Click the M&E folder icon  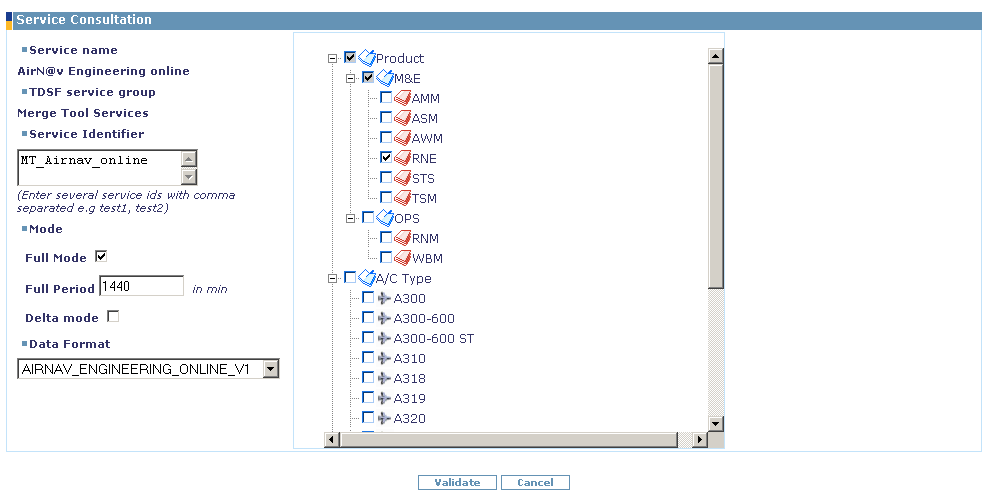(385, 78)
